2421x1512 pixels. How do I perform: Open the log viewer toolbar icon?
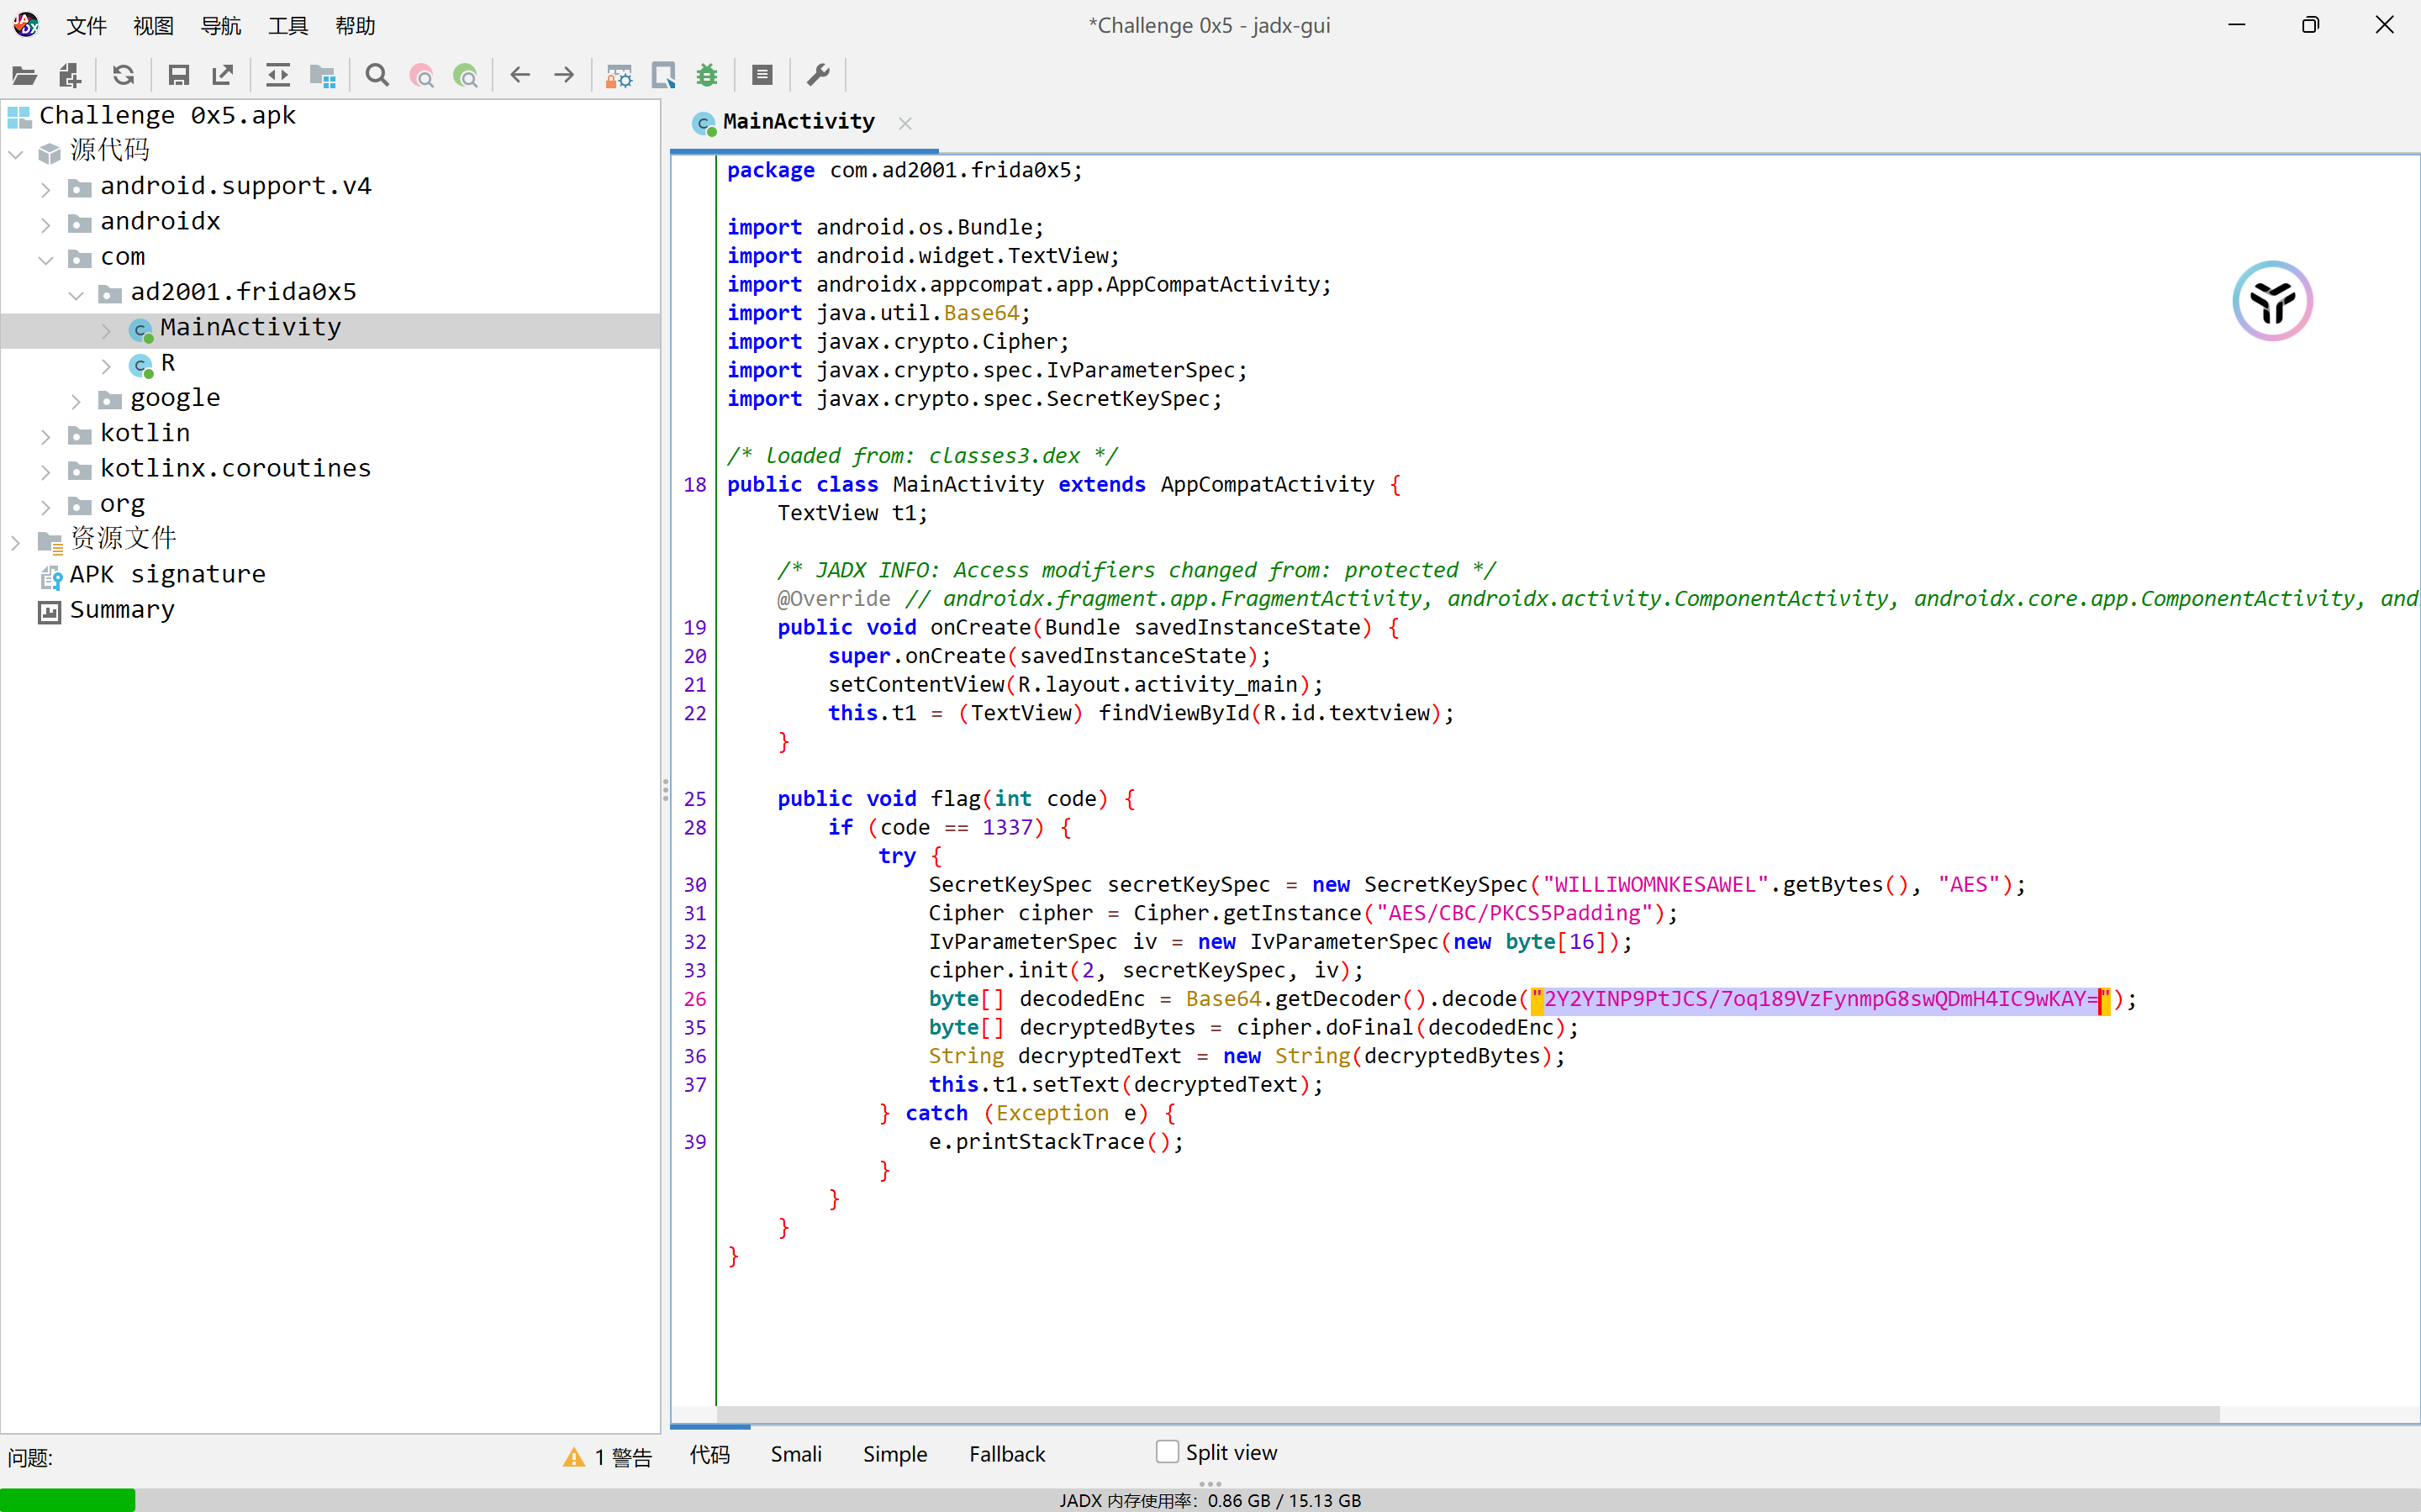762,75
